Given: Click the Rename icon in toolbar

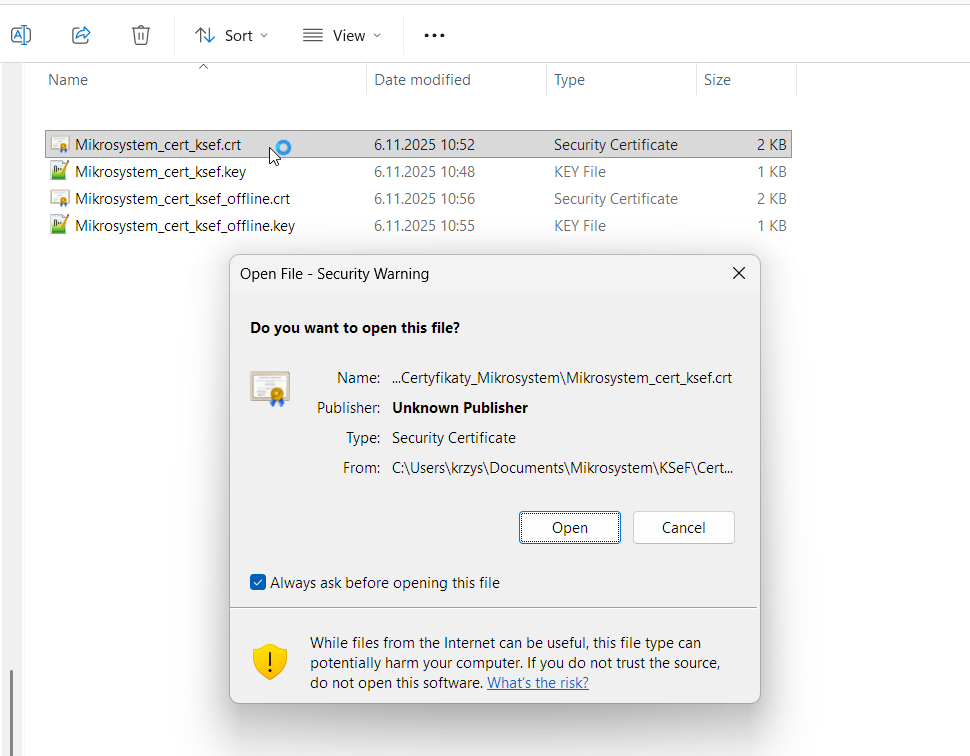Looking at the screenshot, I should [x=21, y=35].
